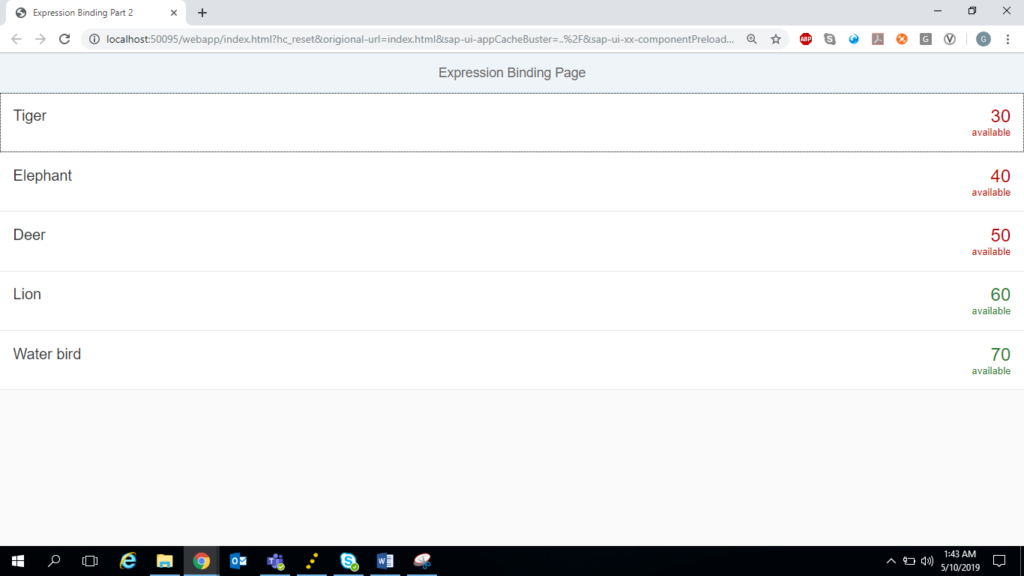The height and width of the screenshot is (576, 1024).
Task: Select the Water bird list item
Action: tap(512, 360)
